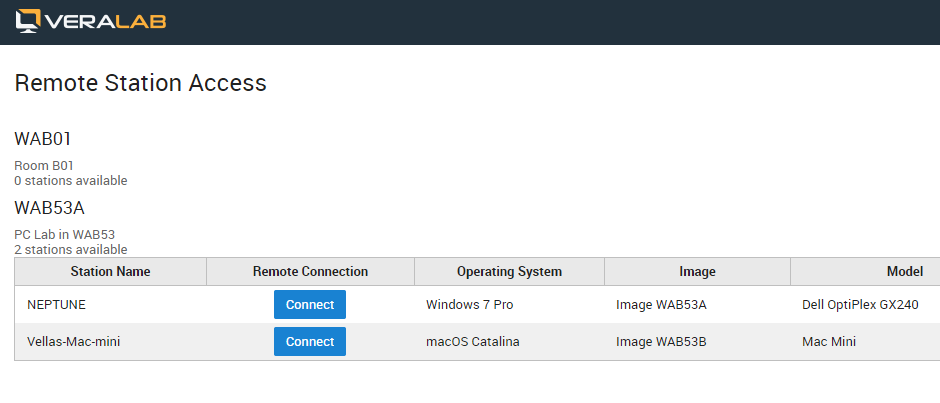Click the VERALAB wordmark in header
Viewport: 940px width, 403px height.
point(105,21)
